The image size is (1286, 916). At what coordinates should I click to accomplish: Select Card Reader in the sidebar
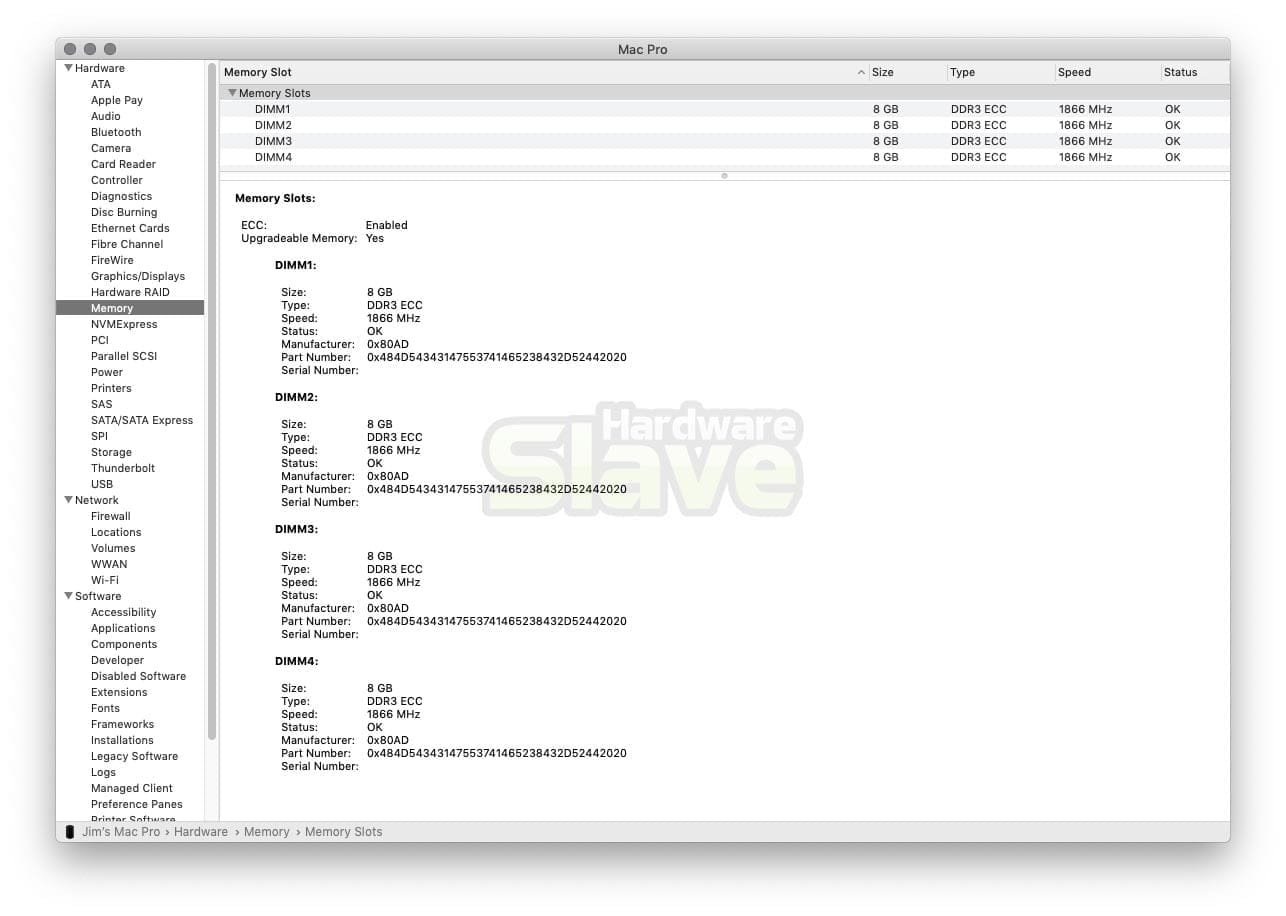point(123,164)
